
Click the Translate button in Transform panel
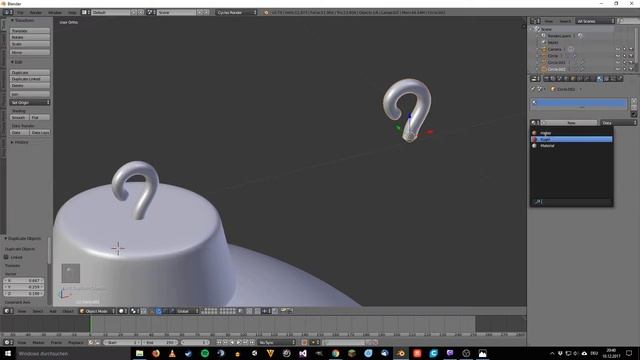30,31
